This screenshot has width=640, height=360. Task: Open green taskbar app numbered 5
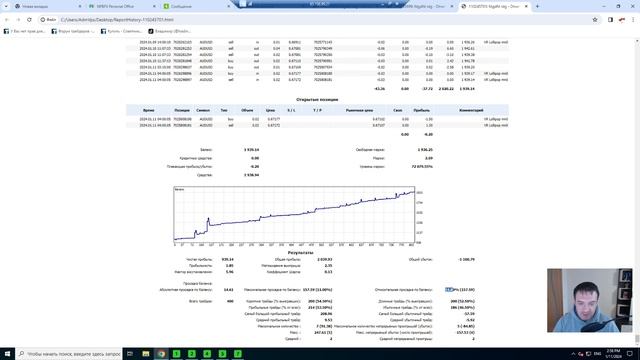(222, 354)
